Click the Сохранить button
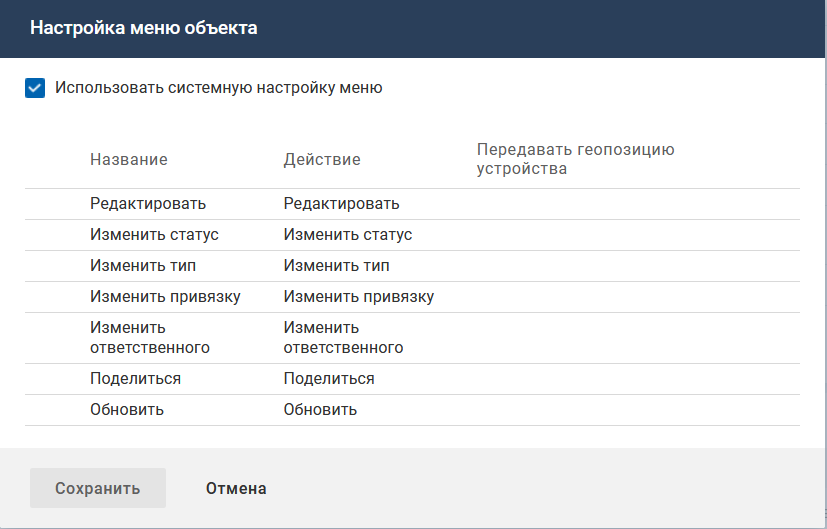 pyautogui.click(x=98, y=489)
